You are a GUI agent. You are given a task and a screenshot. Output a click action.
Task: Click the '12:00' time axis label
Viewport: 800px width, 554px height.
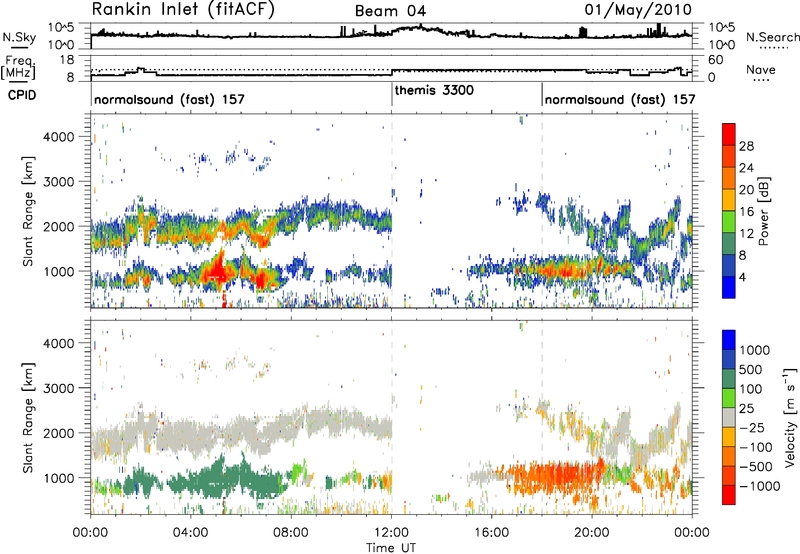point(391,533)
